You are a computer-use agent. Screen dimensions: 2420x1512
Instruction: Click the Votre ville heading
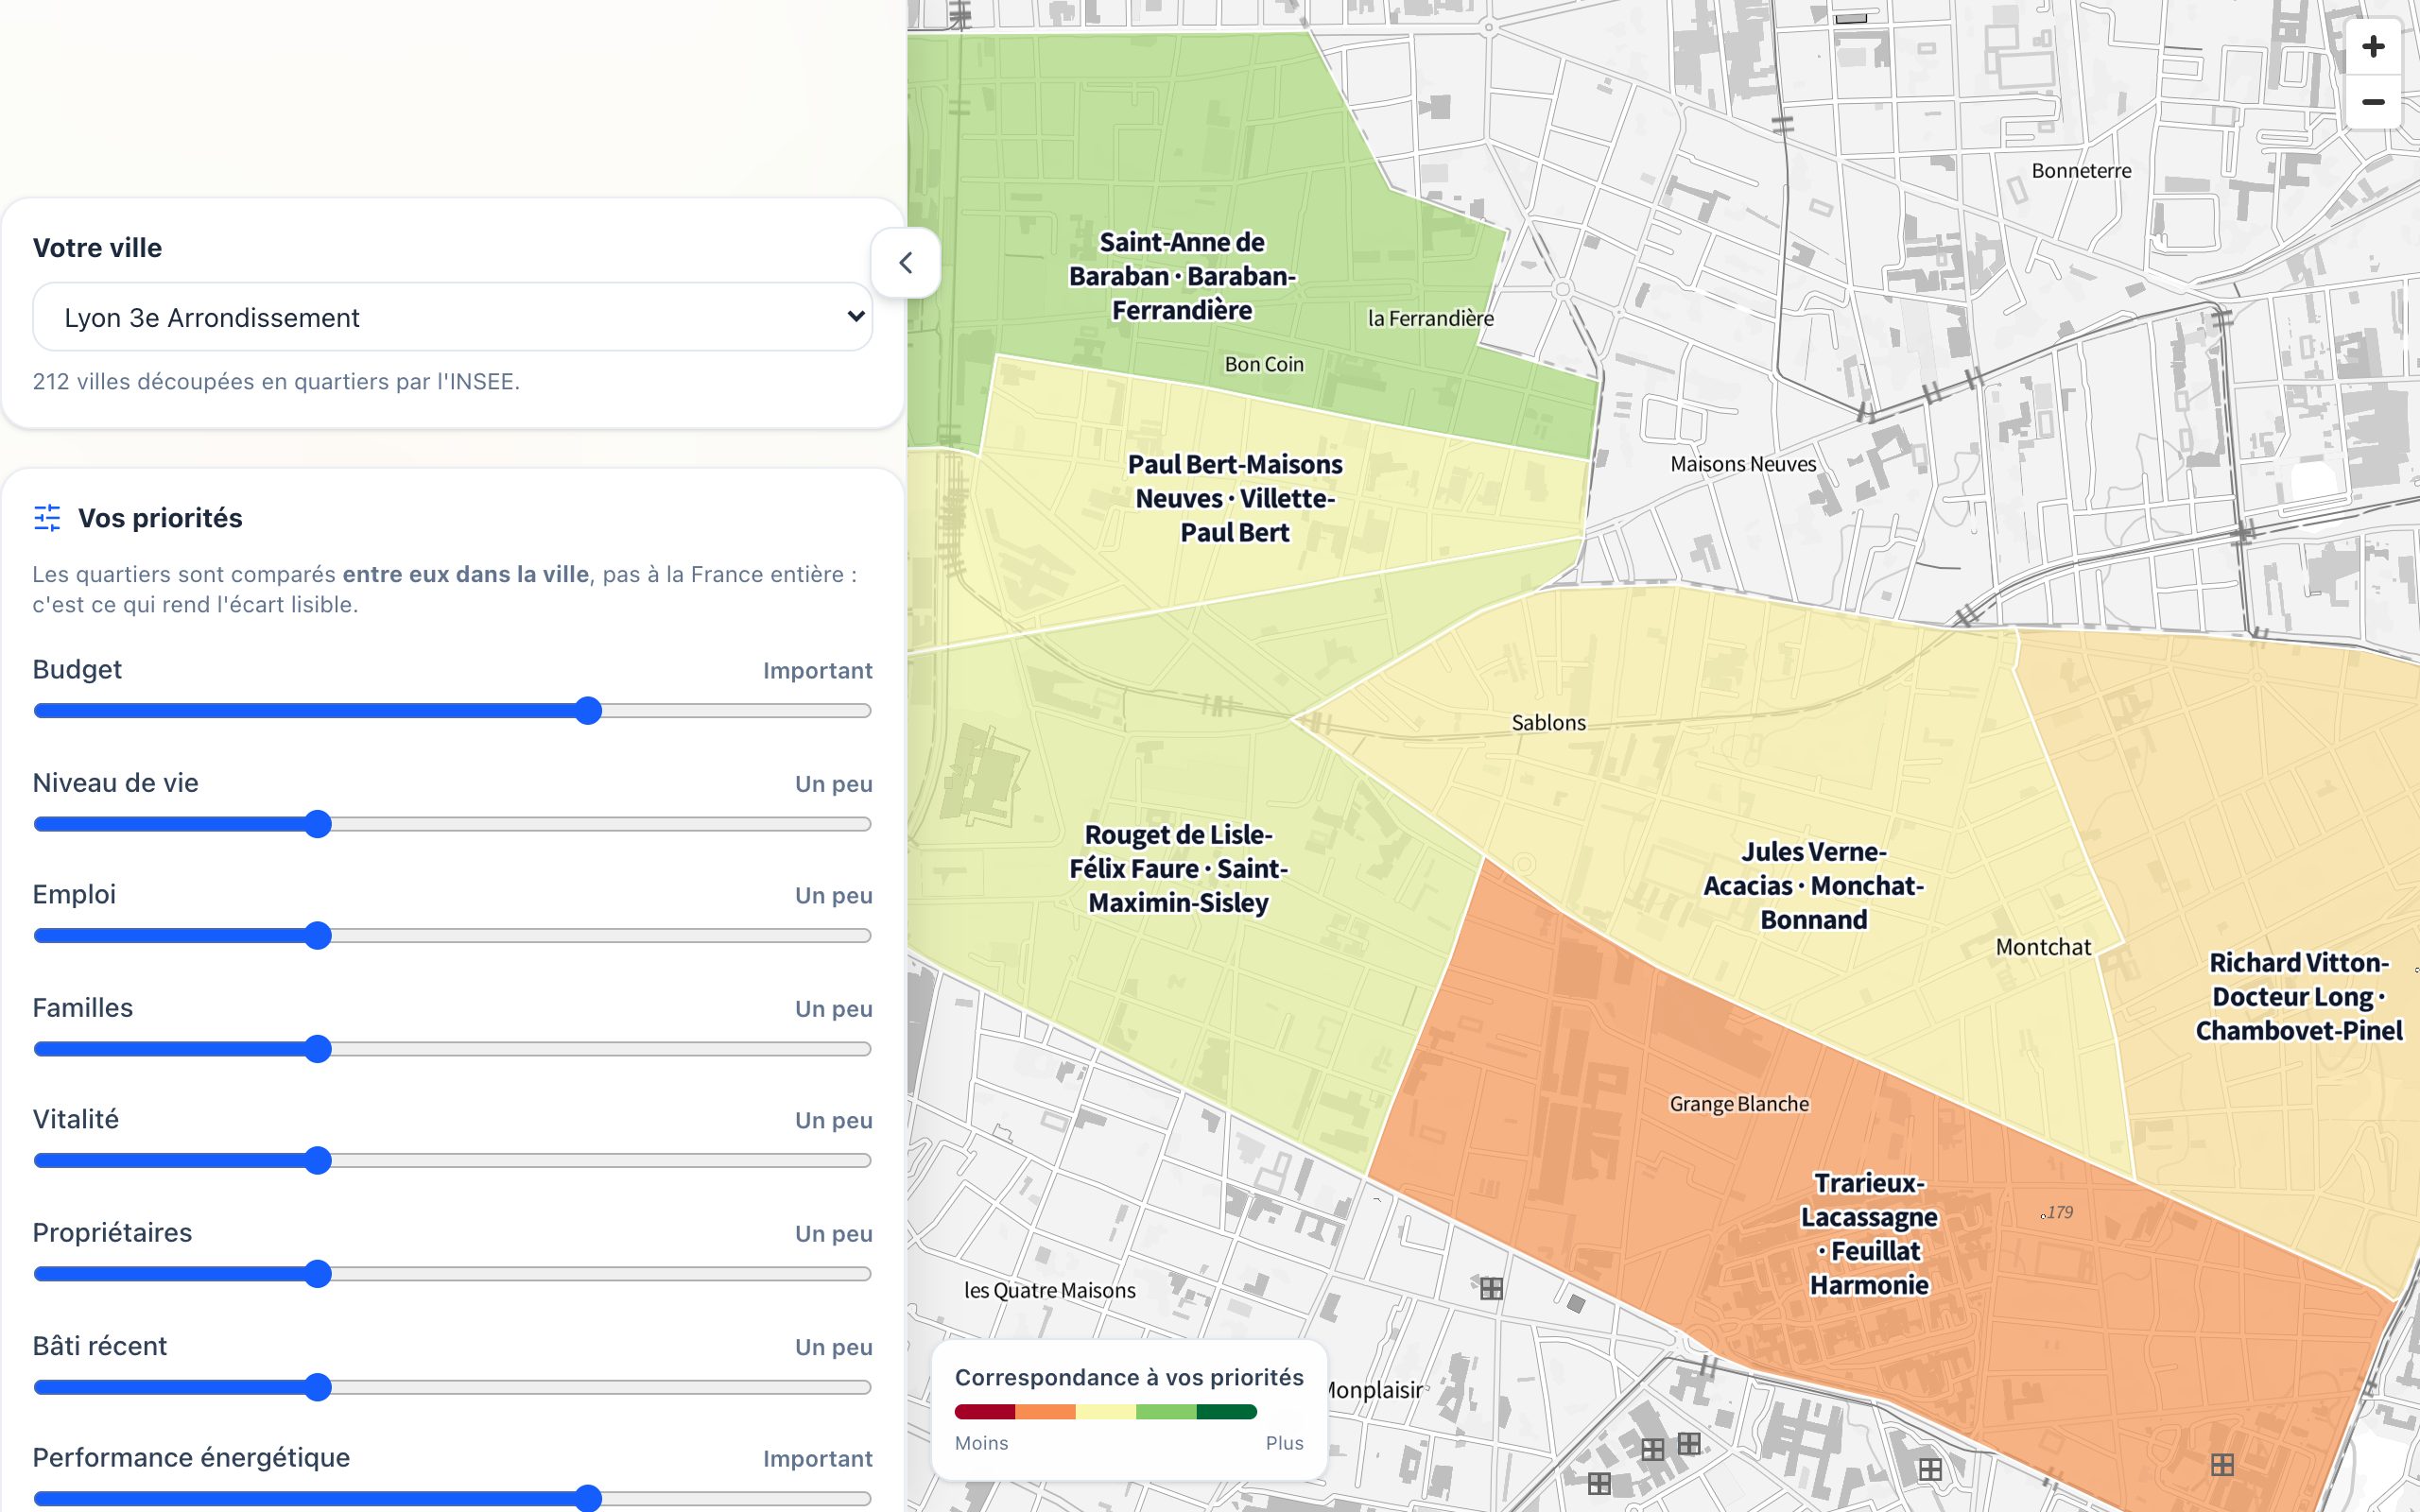[97, 248]
